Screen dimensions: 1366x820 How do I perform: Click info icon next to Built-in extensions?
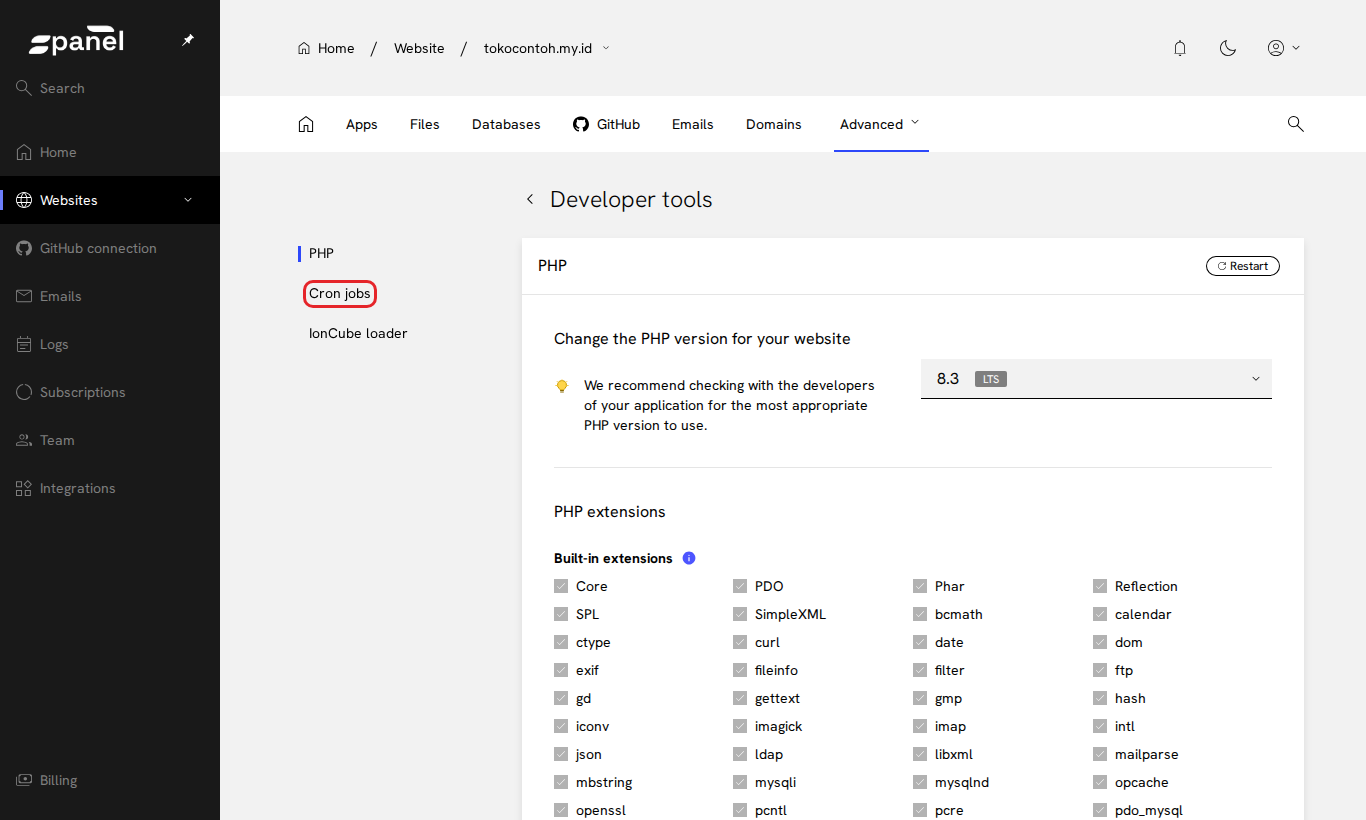tap(689, 558)
